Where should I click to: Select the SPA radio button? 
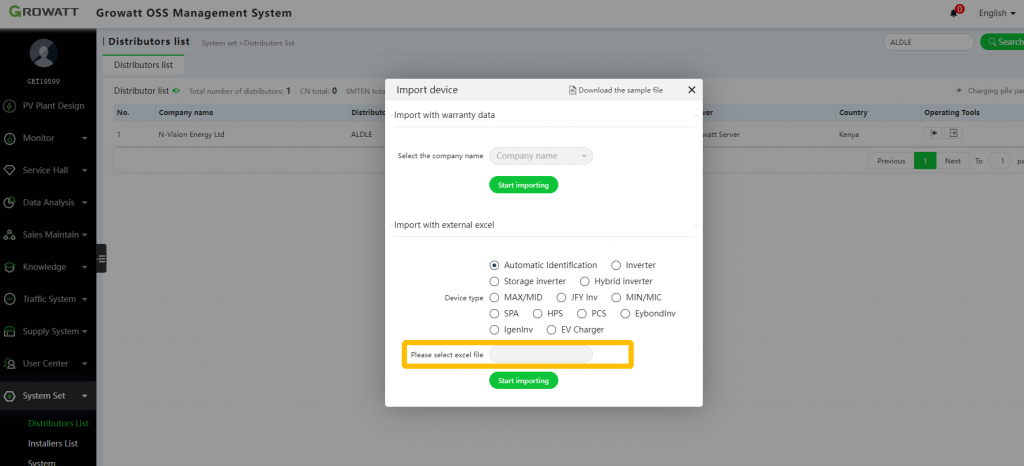494,313
